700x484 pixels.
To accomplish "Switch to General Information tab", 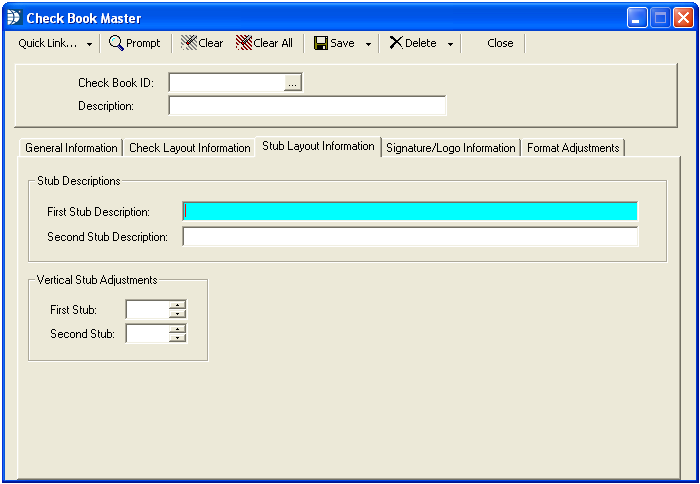I will [71, 148].
